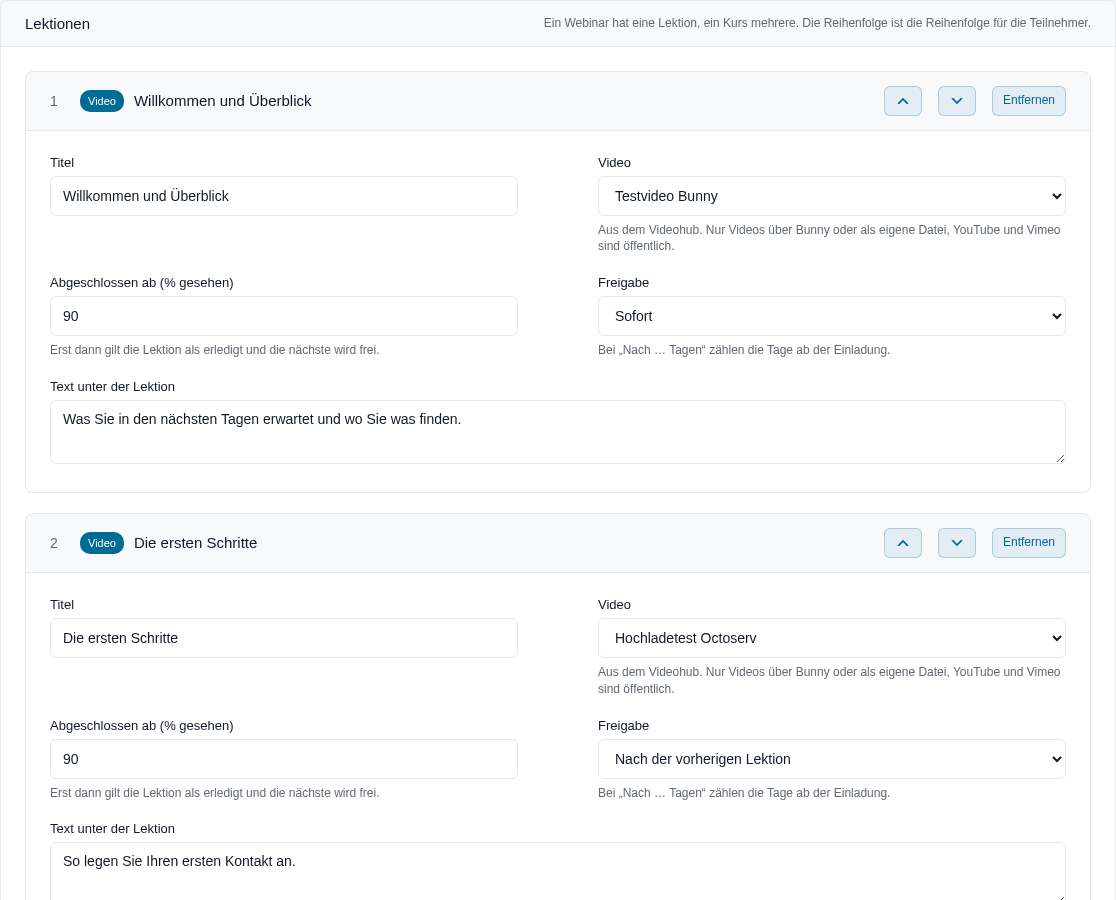Image resolution: width=1116 pixels, height=900 pixels.
Task: Move lesson 2 Die ersten Schritte down
Action: (x=957, y=543)
